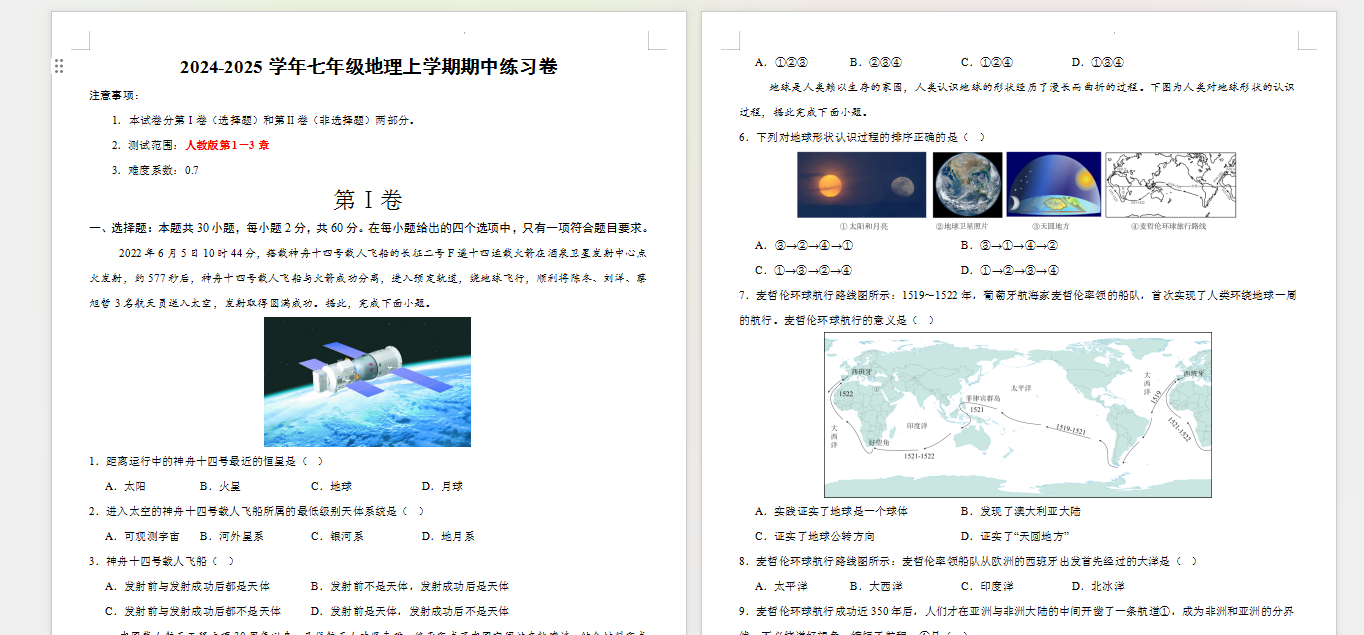Click question 2 option B. 河外星系

click(231, 536)
